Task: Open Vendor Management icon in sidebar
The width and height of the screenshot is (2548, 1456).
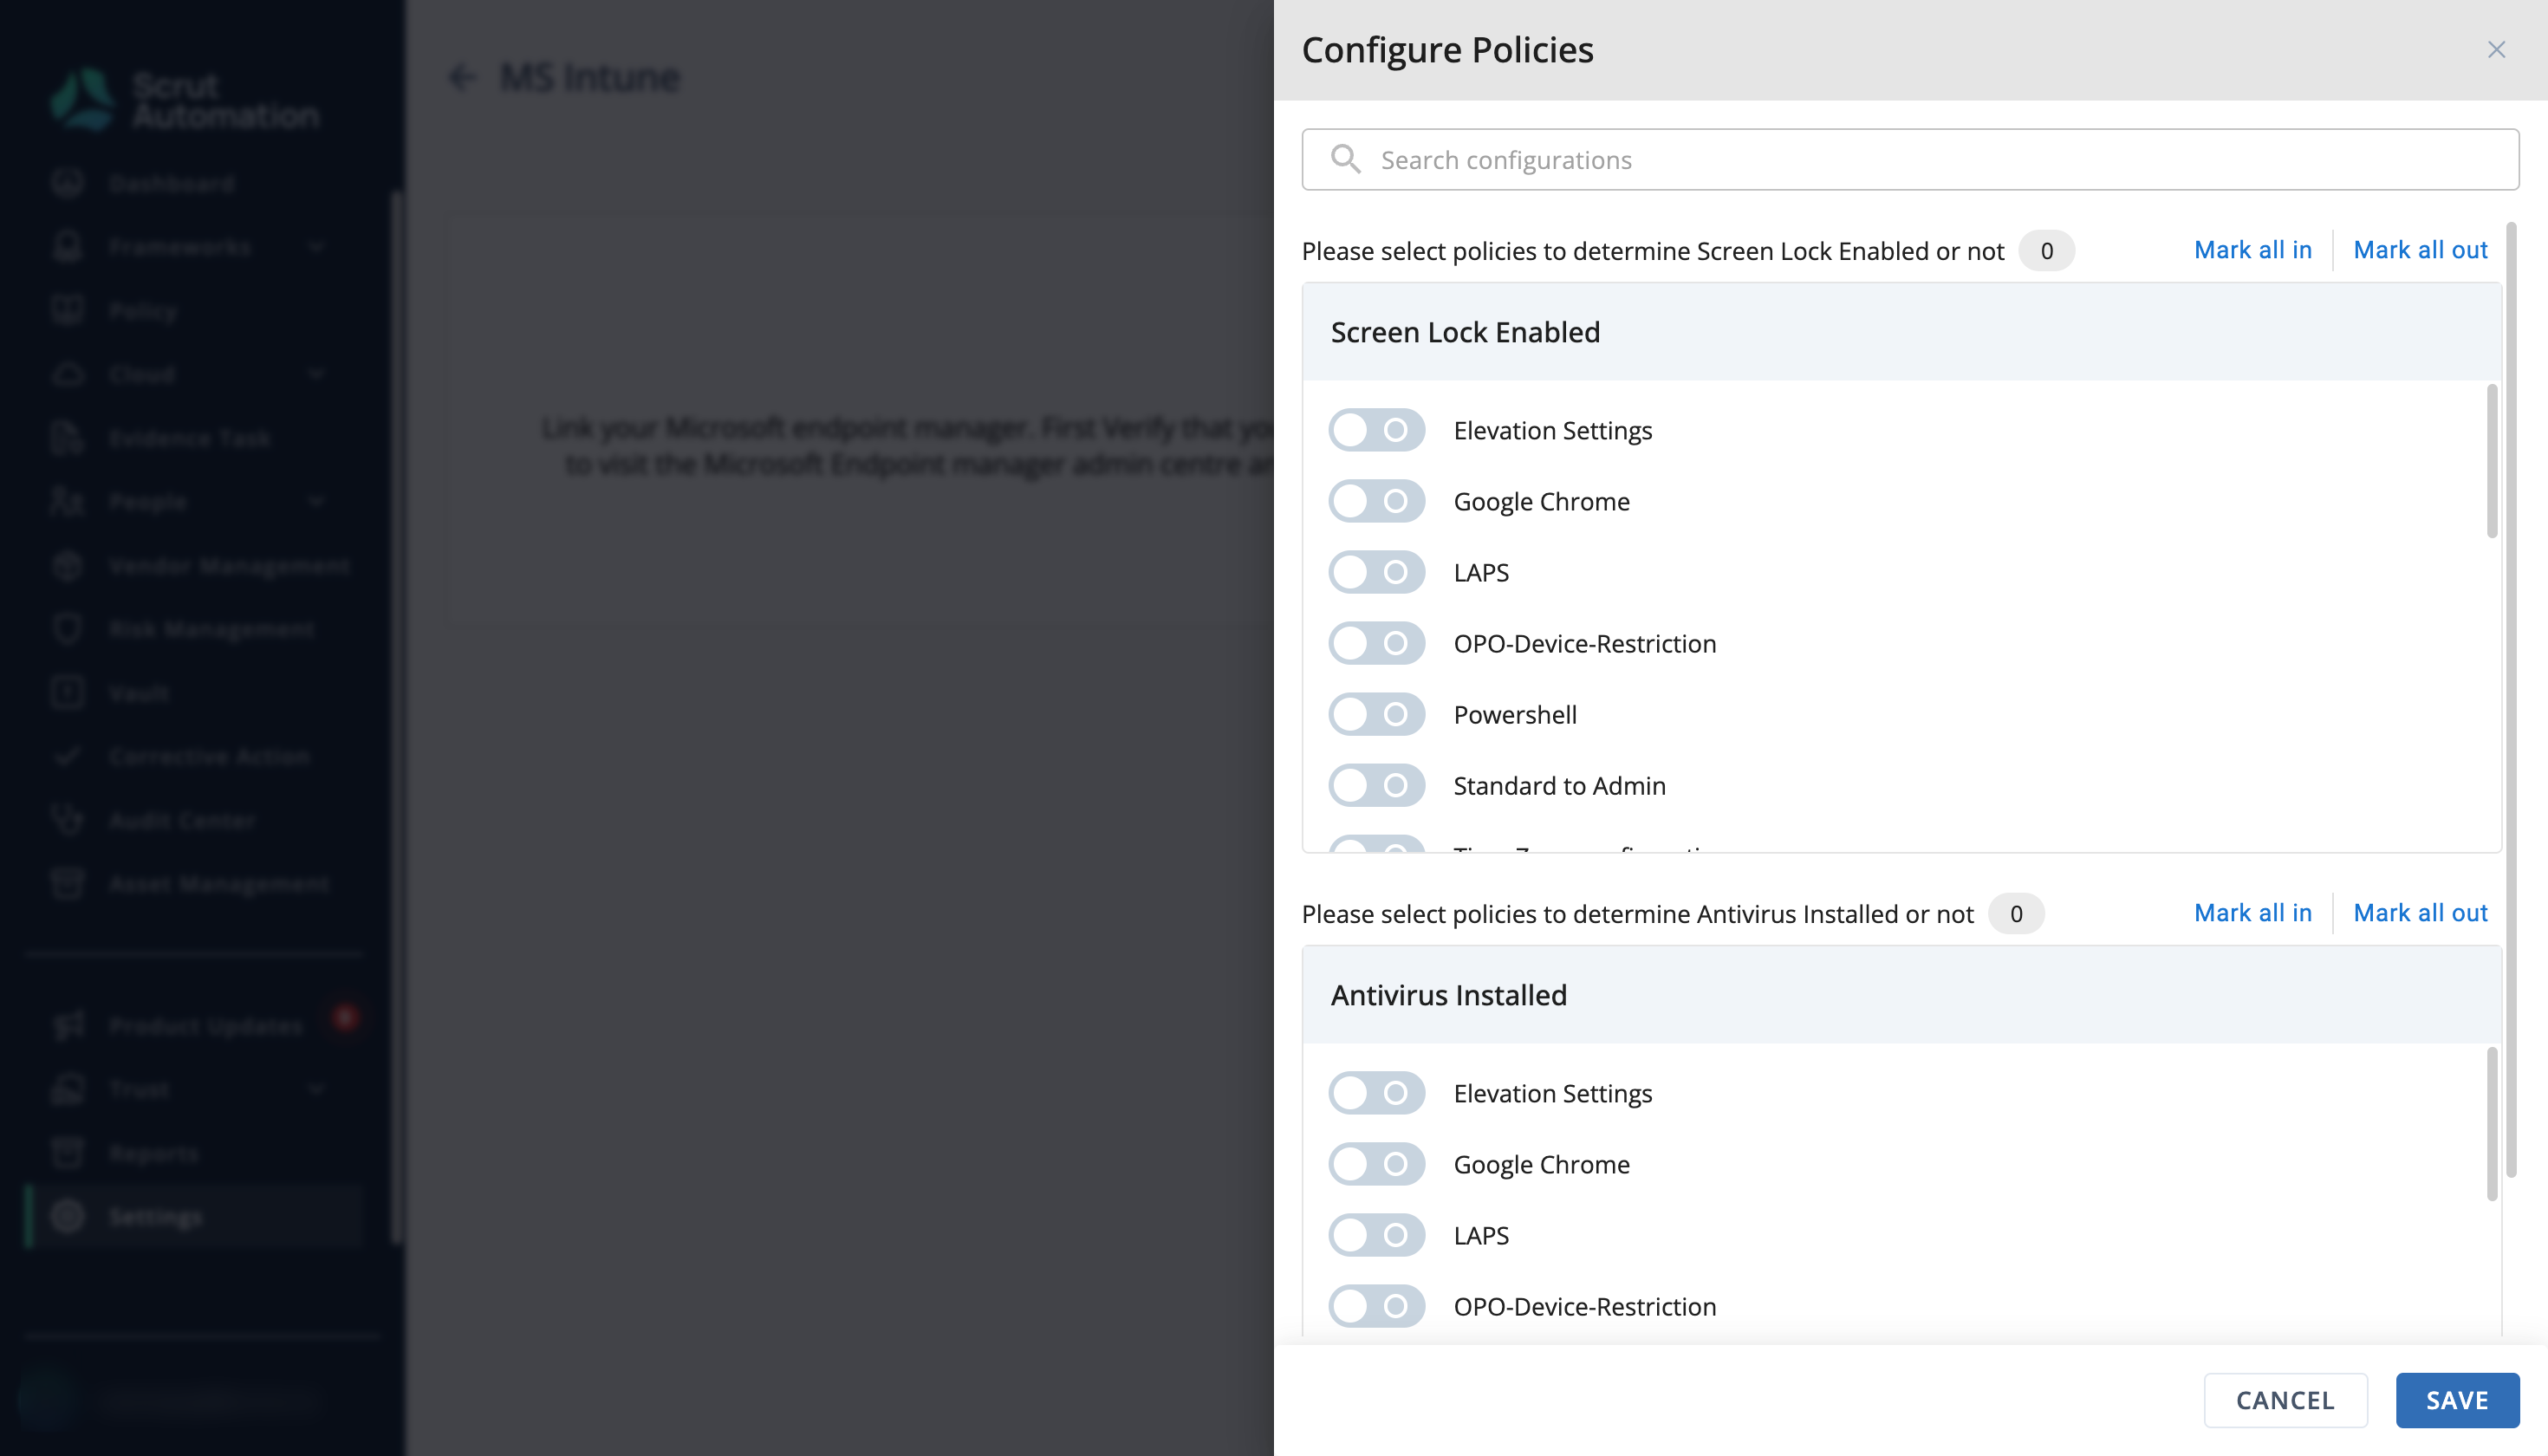Action: point(68,565)
